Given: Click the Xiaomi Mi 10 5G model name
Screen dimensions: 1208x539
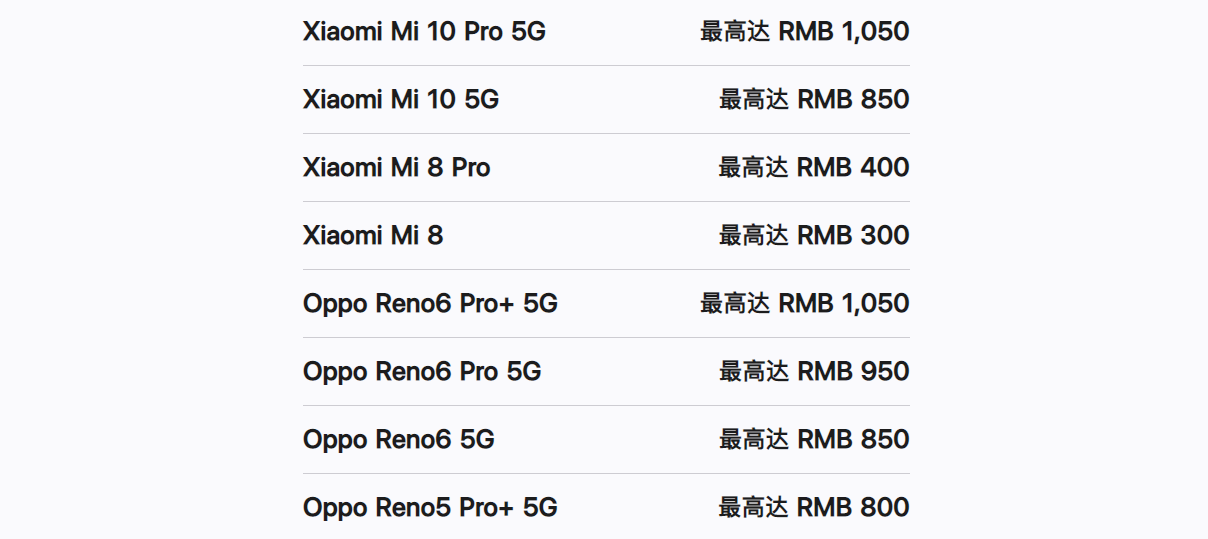Looking at the screenshot, I should (x=401, y=100).
